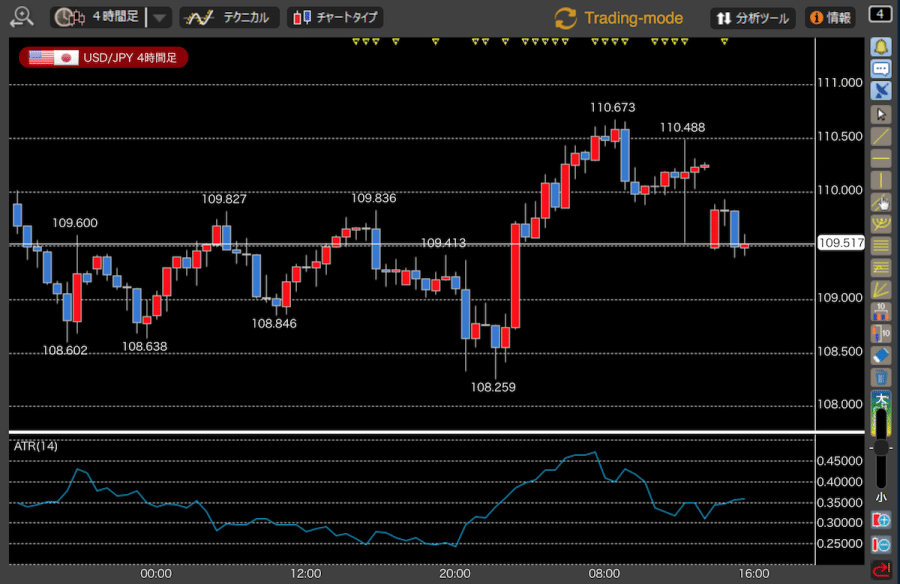900x584 pixels.
Task: Click the 111.000 price axis label
Action: pos(840,83)
